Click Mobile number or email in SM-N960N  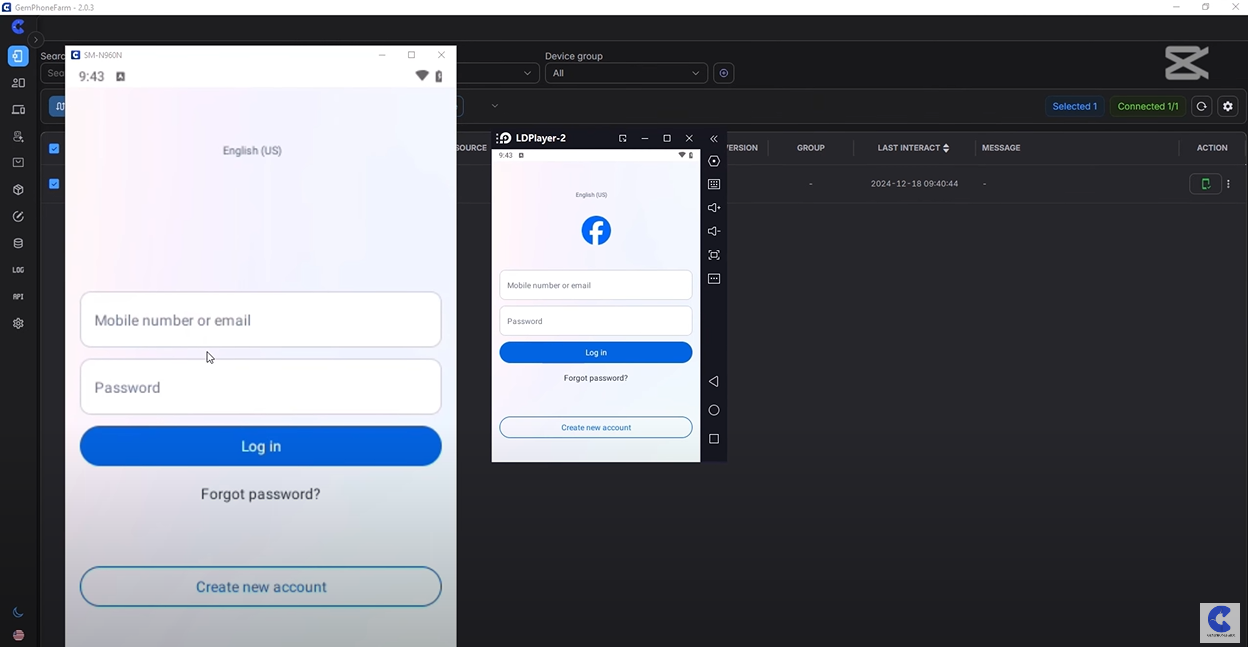[x=261, y=320]
